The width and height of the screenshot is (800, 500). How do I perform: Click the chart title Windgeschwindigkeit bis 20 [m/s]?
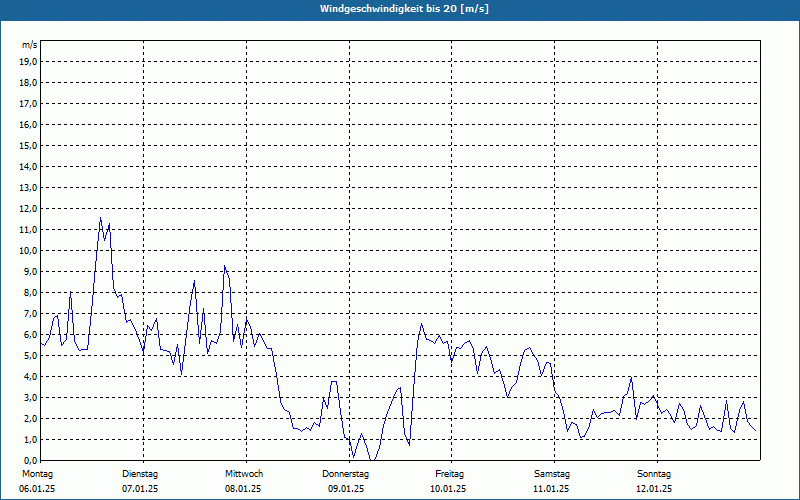(405, 9)
